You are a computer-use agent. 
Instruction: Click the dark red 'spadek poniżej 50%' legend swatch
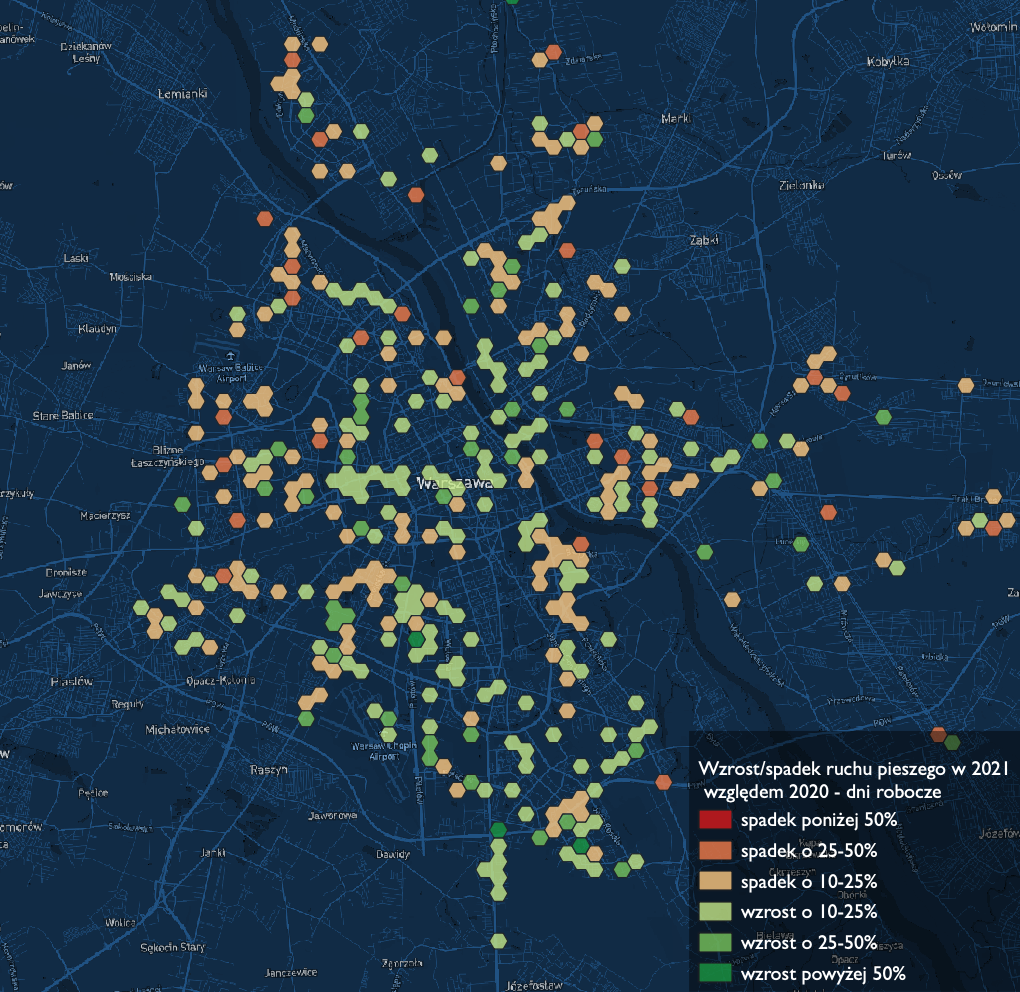pos(718,821)
